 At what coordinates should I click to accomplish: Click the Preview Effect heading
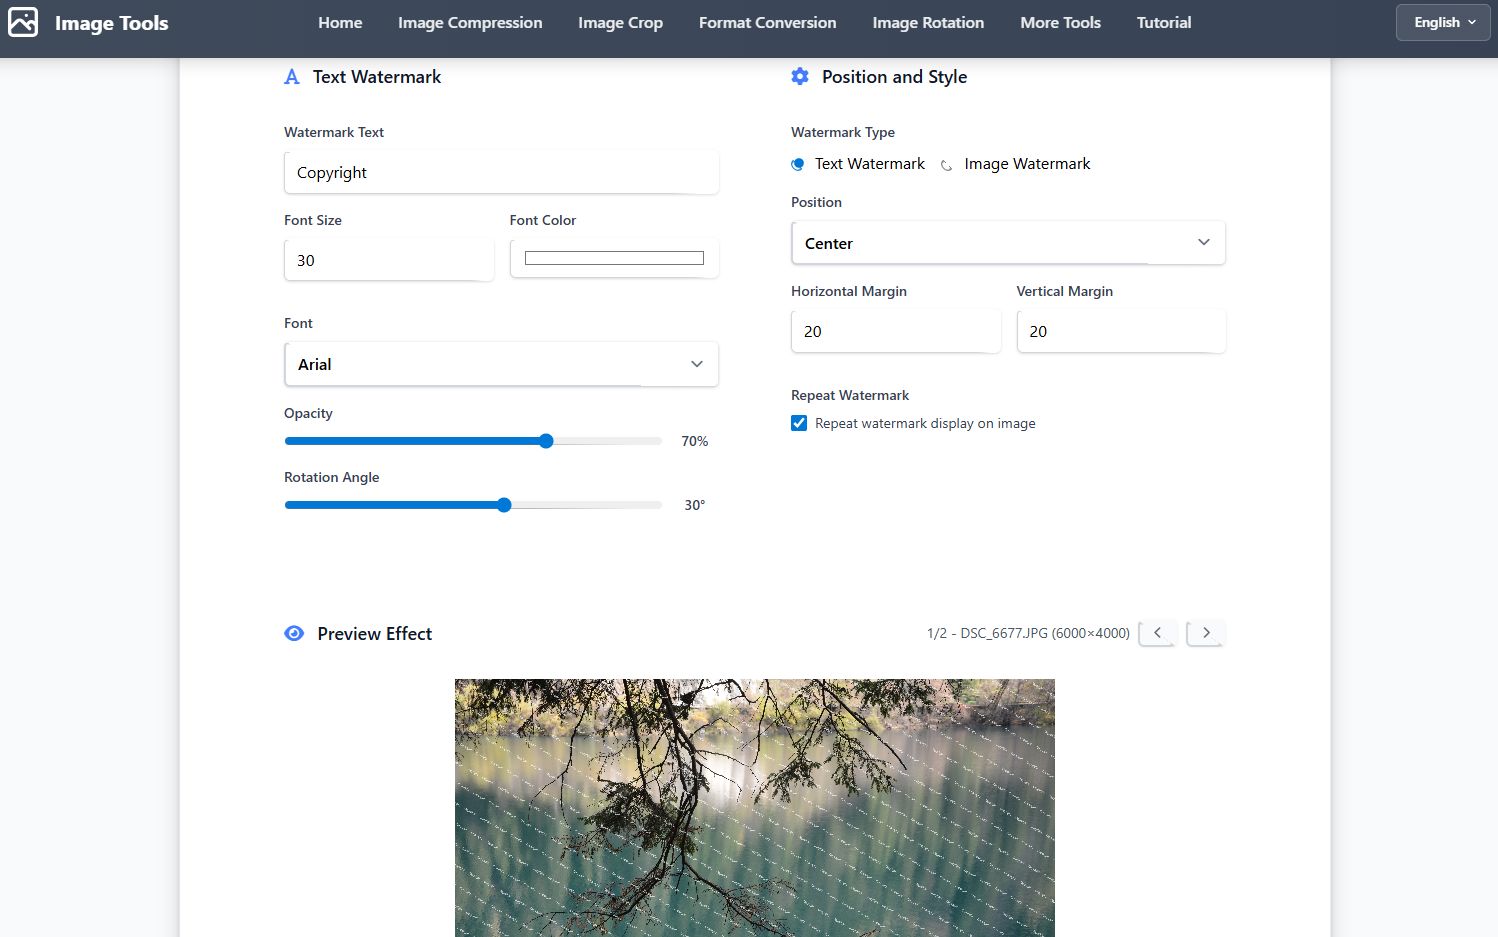click(375, 633)
